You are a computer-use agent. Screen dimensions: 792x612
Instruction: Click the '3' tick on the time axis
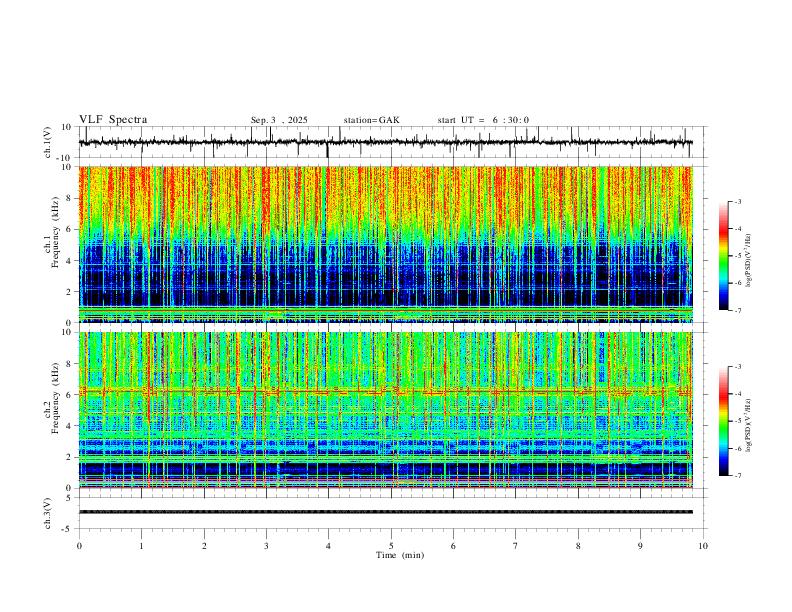266,546
